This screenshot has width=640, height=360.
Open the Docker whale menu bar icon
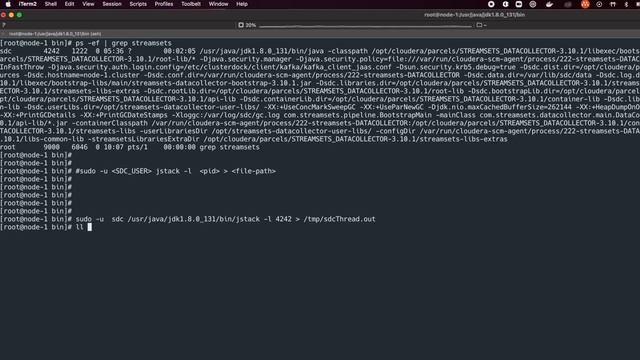[549, 4]
